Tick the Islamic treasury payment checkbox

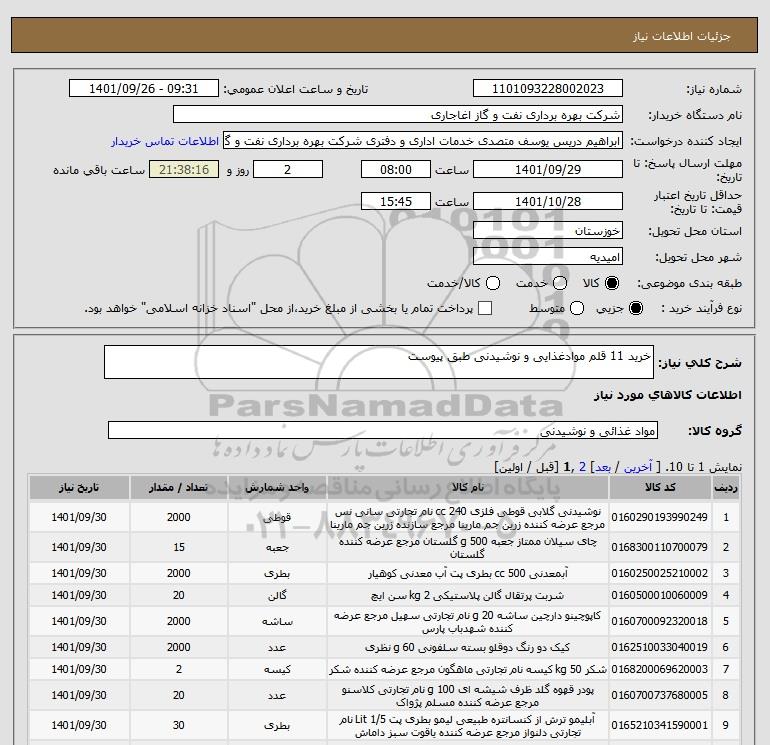tap(485, 308)
